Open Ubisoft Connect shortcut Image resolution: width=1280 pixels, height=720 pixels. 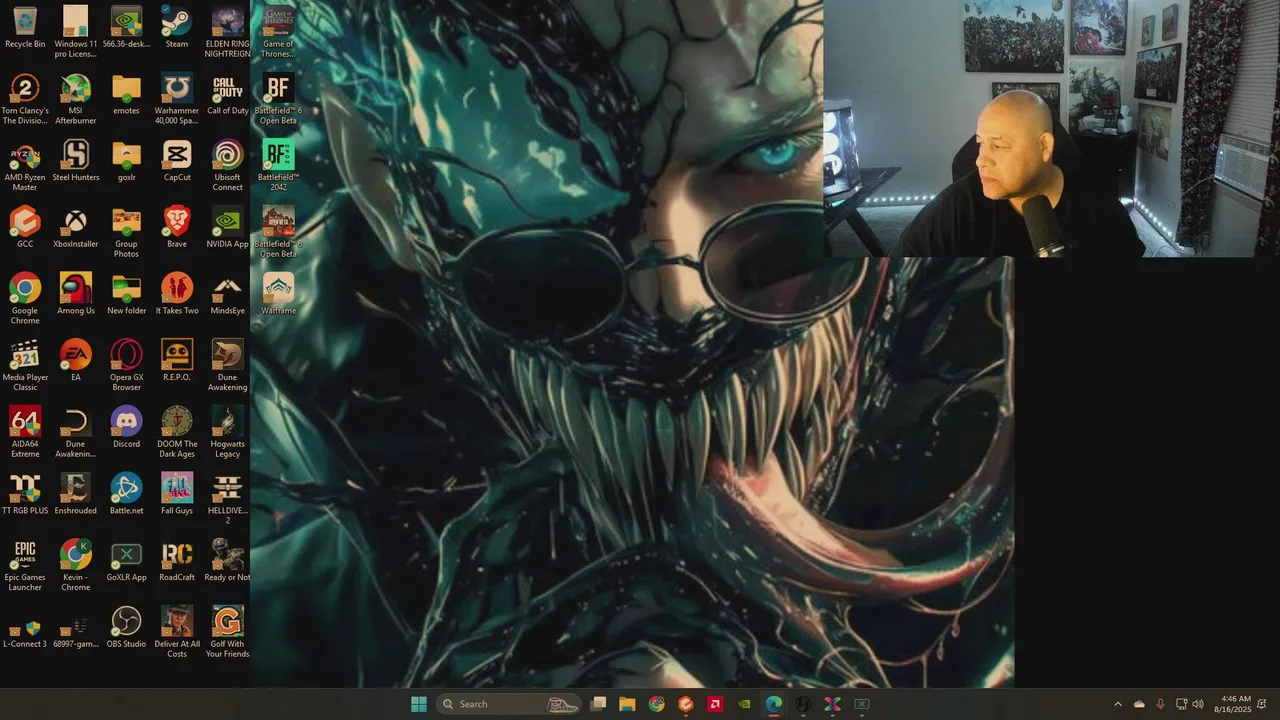coord(227,166)
